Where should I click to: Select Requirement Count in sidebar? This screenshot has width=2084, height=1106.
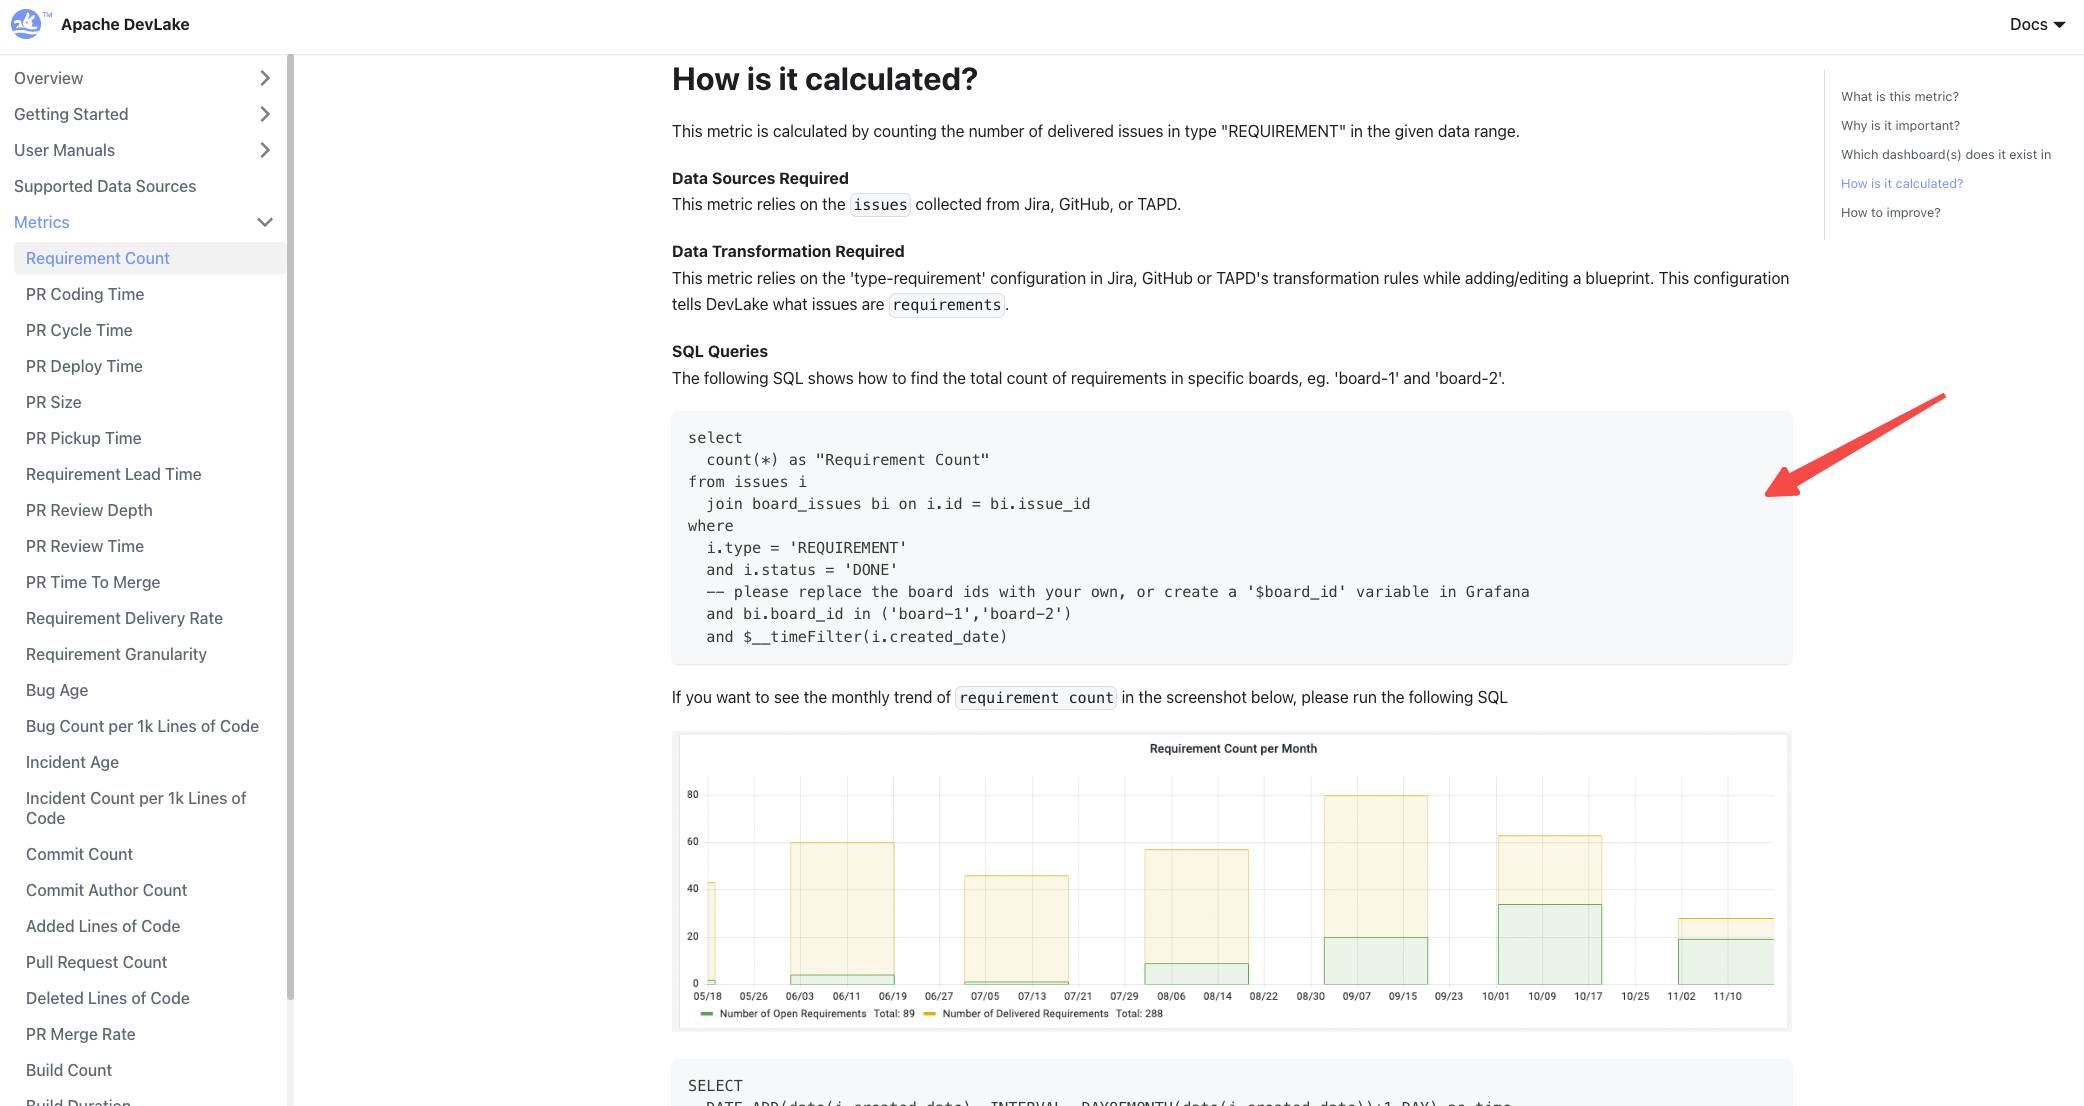click(98, 258)
